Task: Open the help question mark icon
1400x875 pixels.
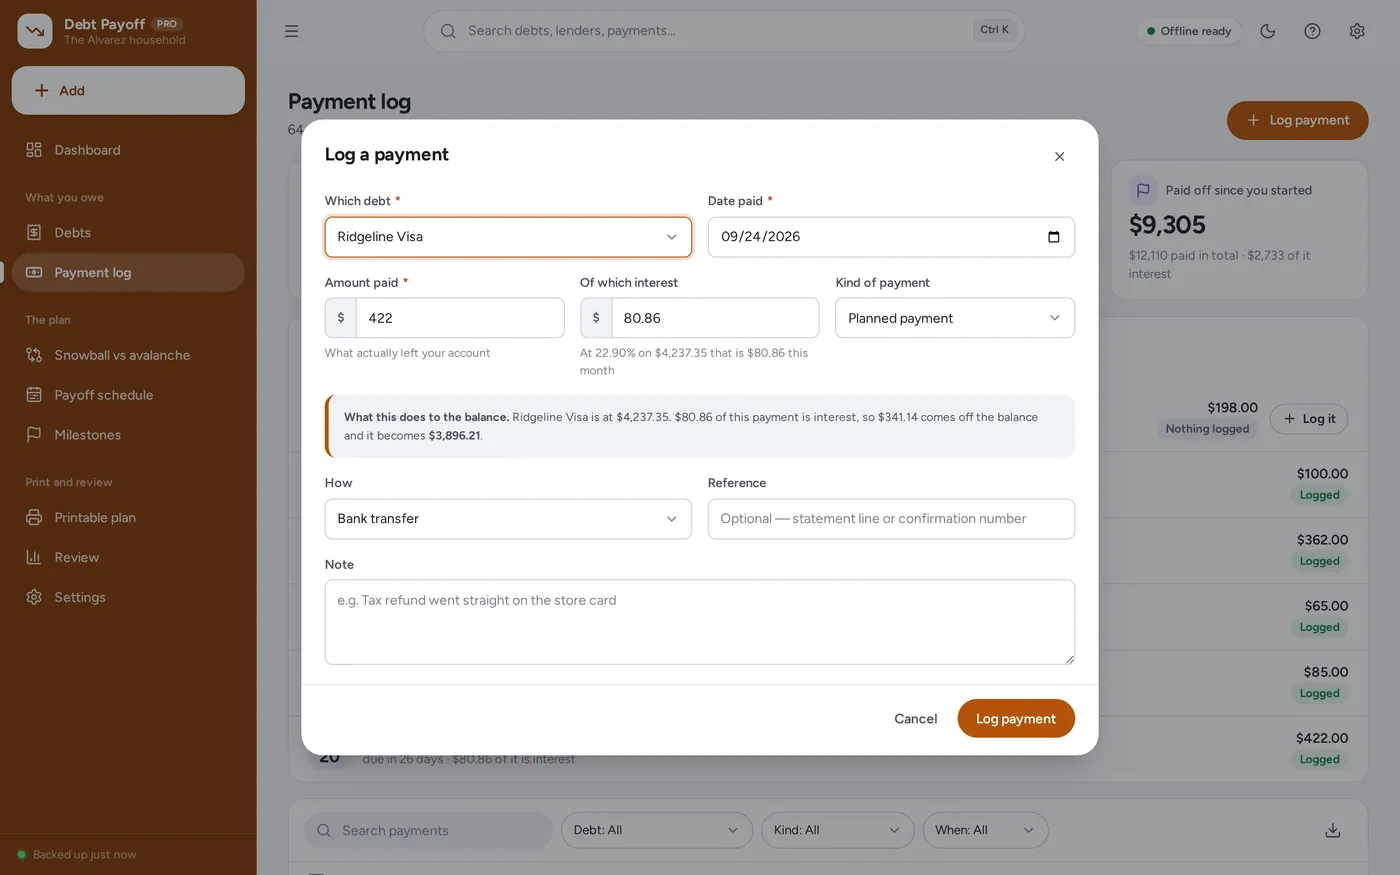Action: point(1312,31)
